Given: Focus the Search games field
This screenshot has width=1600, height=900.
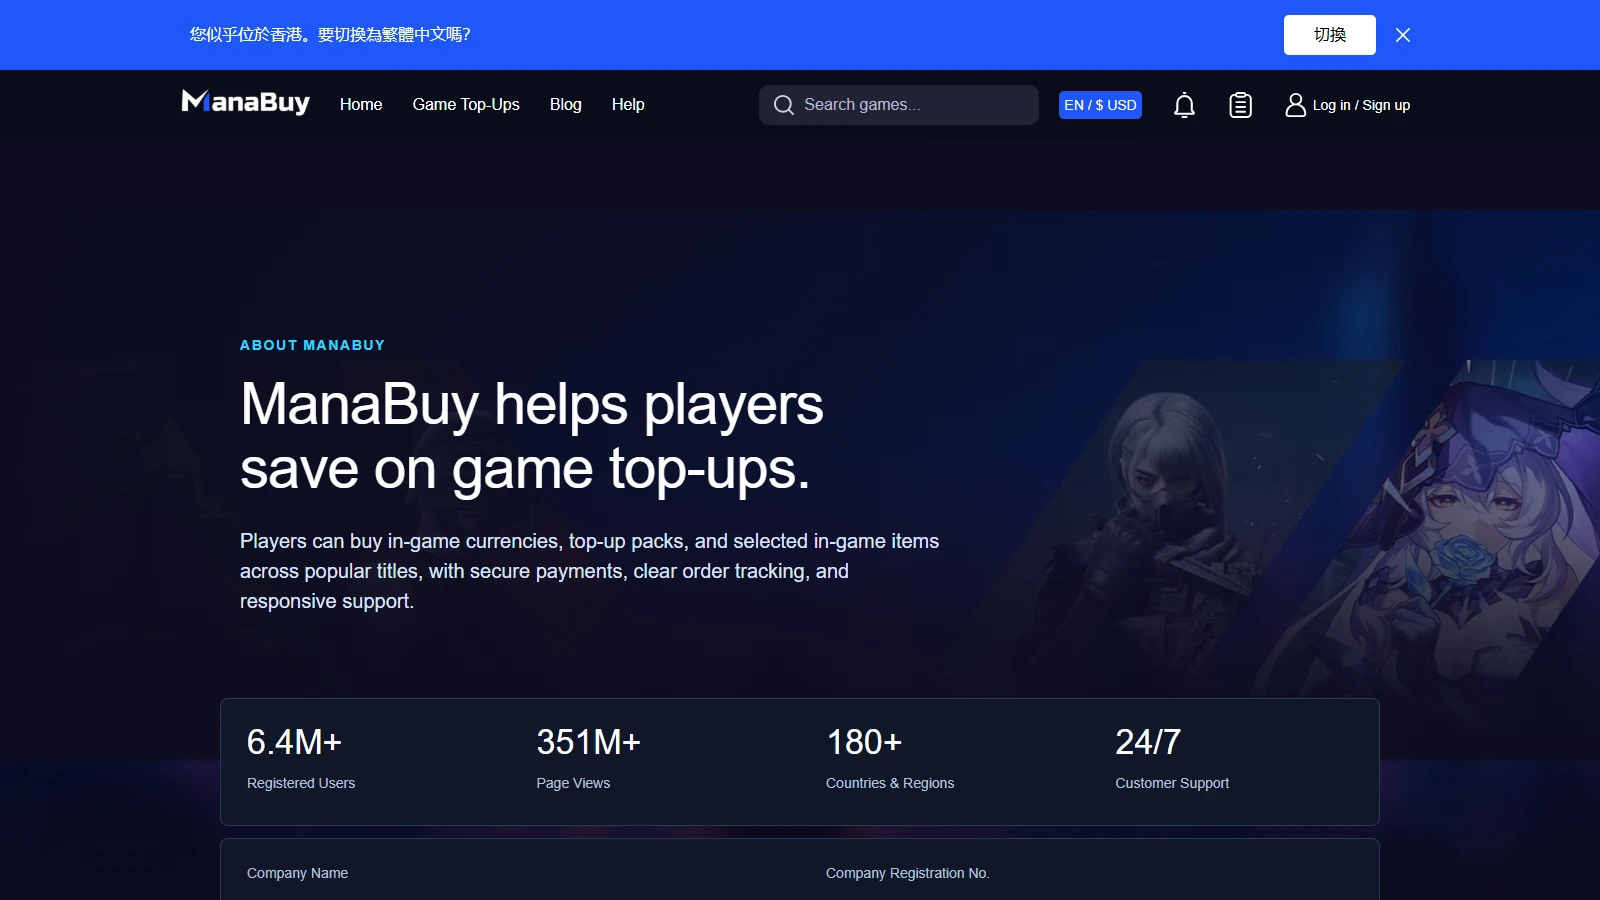Looking at the screenshot, I should (898, 105).
